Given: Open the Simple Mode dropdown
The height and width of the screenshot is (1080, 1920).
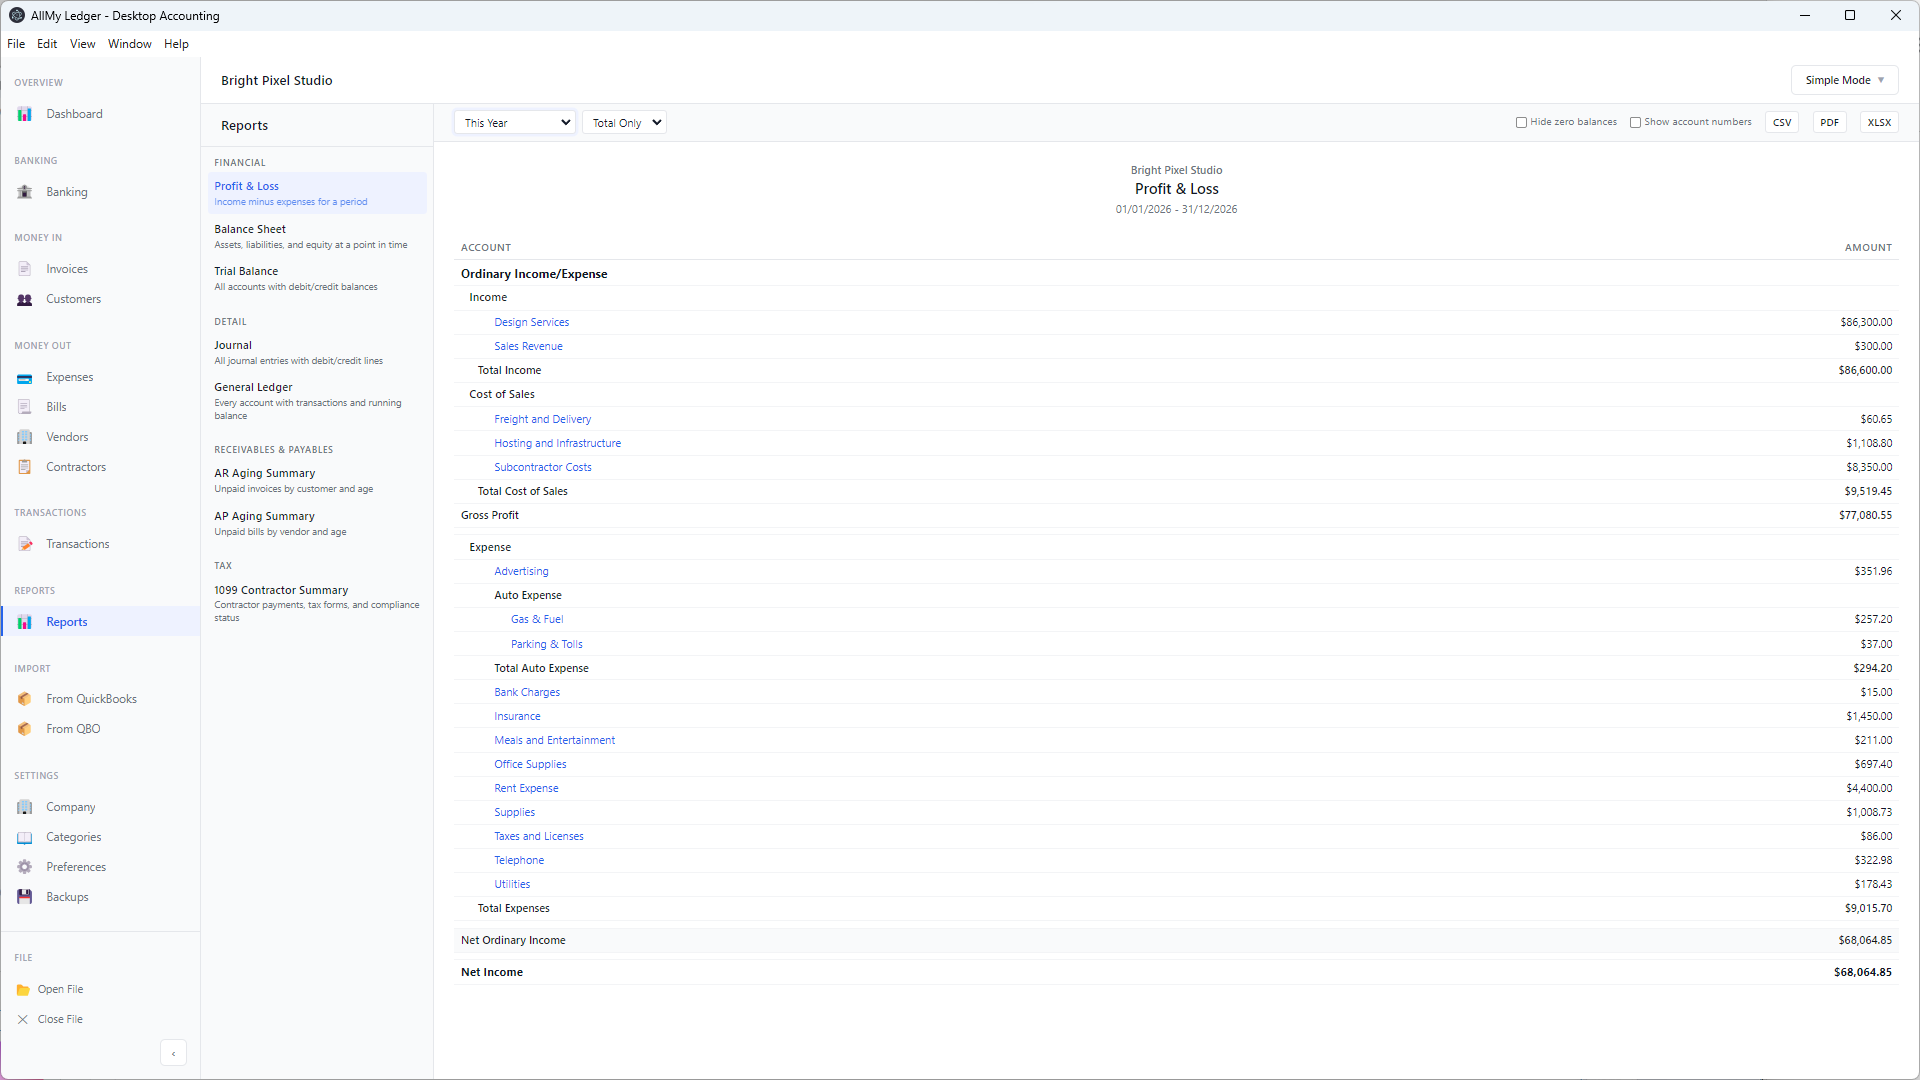Looking at the screenshot, I should point(1843,80).
